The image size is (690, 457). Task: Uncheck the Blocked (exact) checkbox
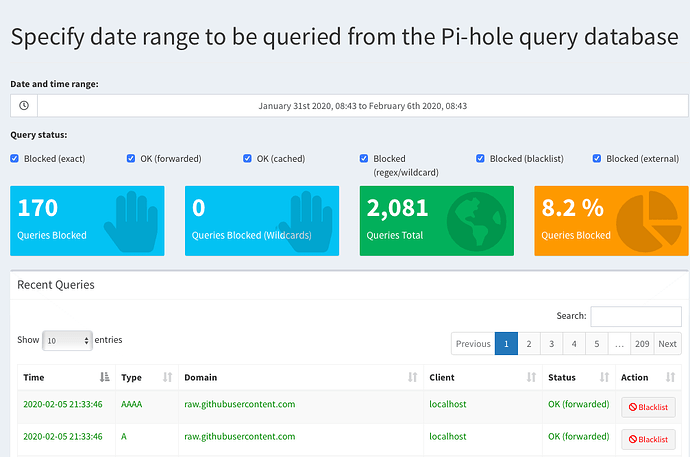14,158
